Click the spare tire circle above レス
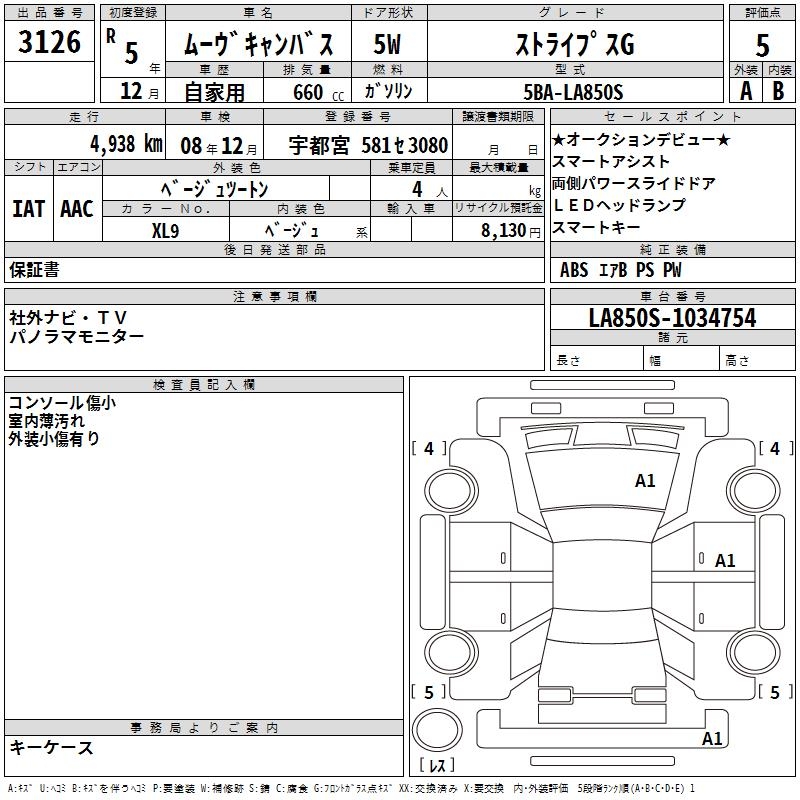This screenshot has height=800, width=800. tap(437, 730)
